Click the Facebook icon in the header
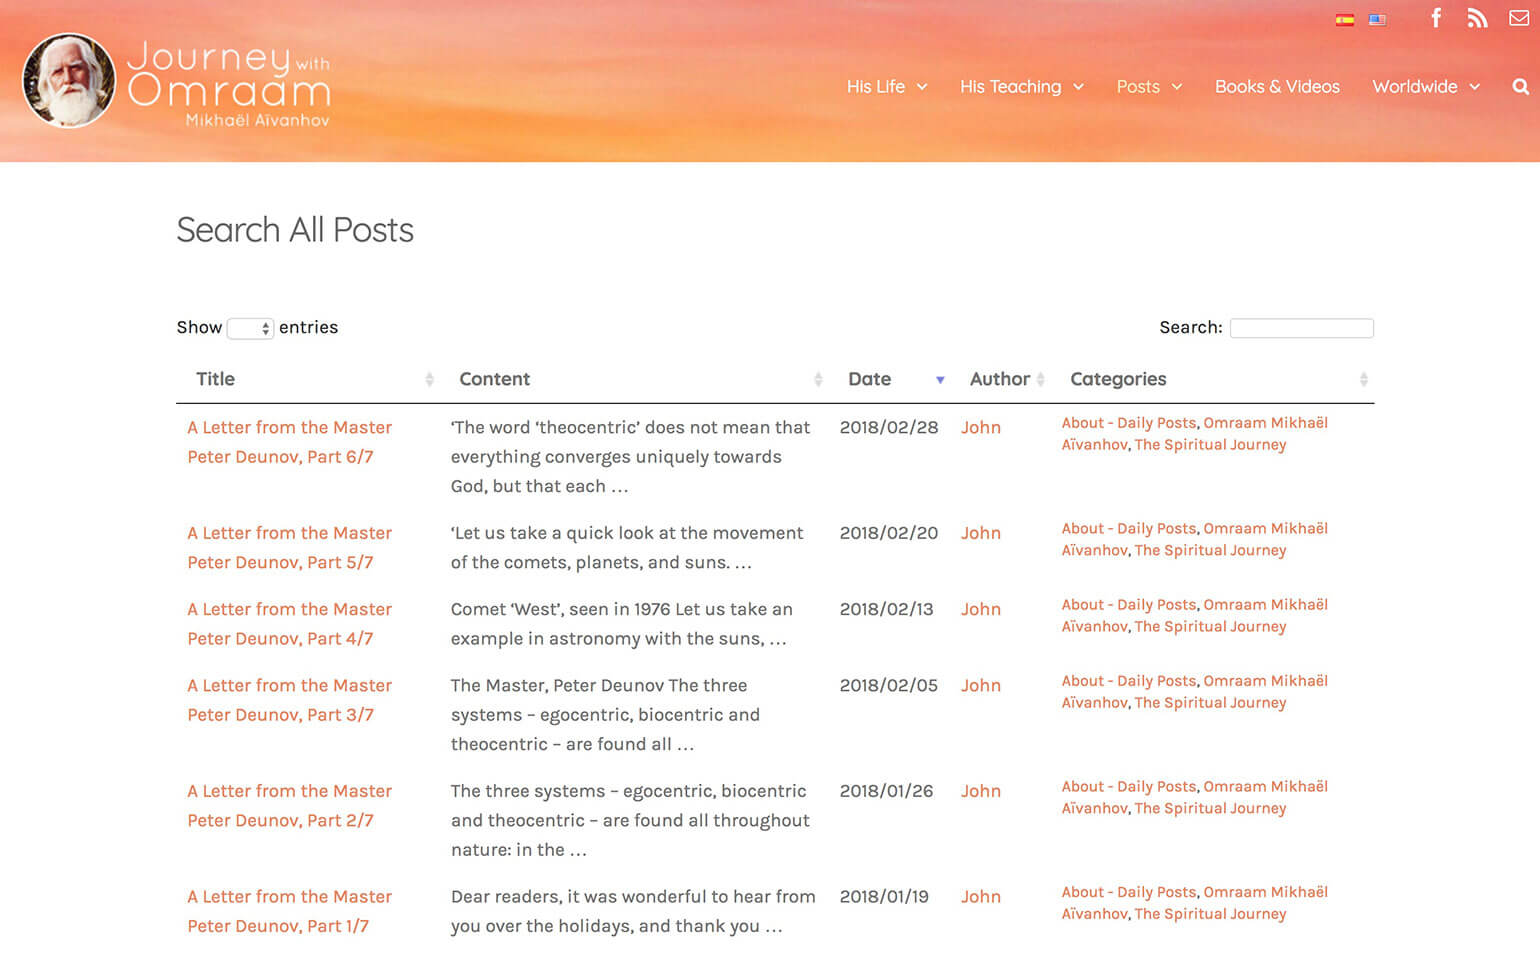Viewport: 1540px width, 953px height. 1435,17
